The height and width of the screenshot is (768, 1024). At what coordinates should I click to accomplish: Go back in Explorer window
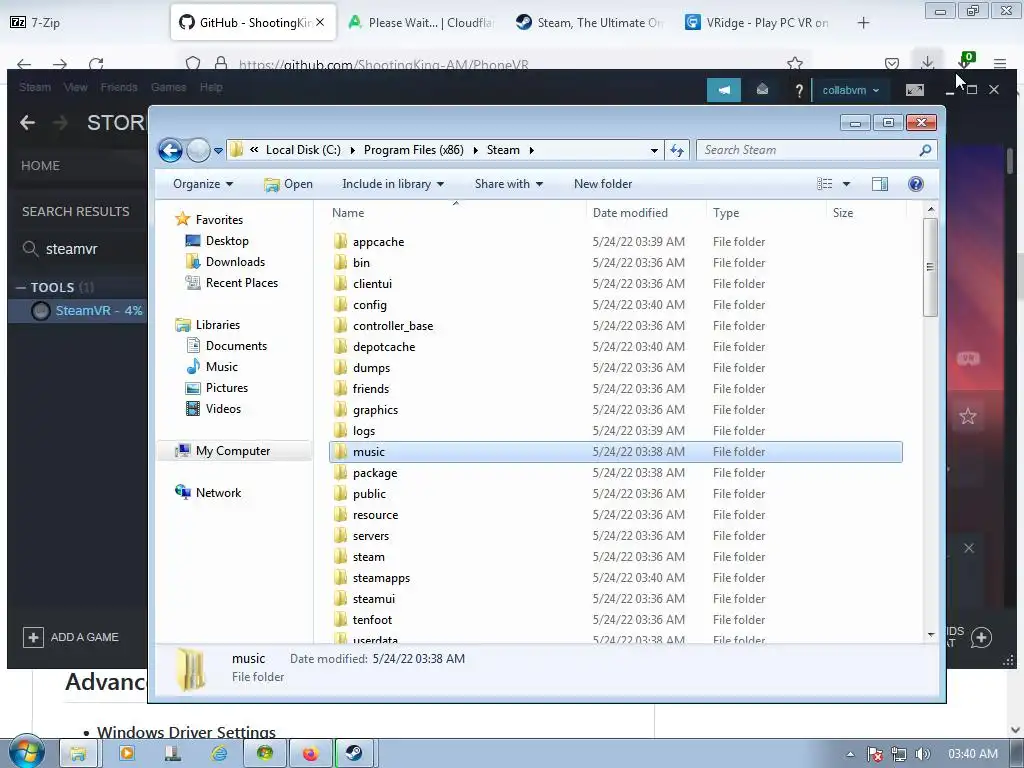pos(170,150)
